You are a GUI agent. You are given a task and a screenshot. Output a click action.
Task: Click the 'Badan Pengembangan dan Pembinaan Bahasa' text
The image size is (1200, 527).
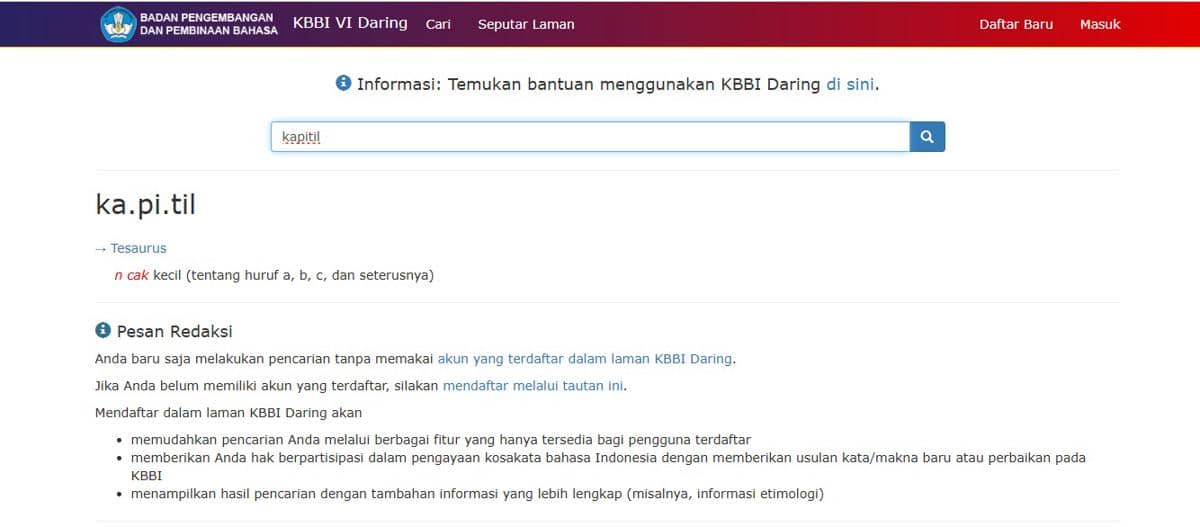(x=208, y=24)
